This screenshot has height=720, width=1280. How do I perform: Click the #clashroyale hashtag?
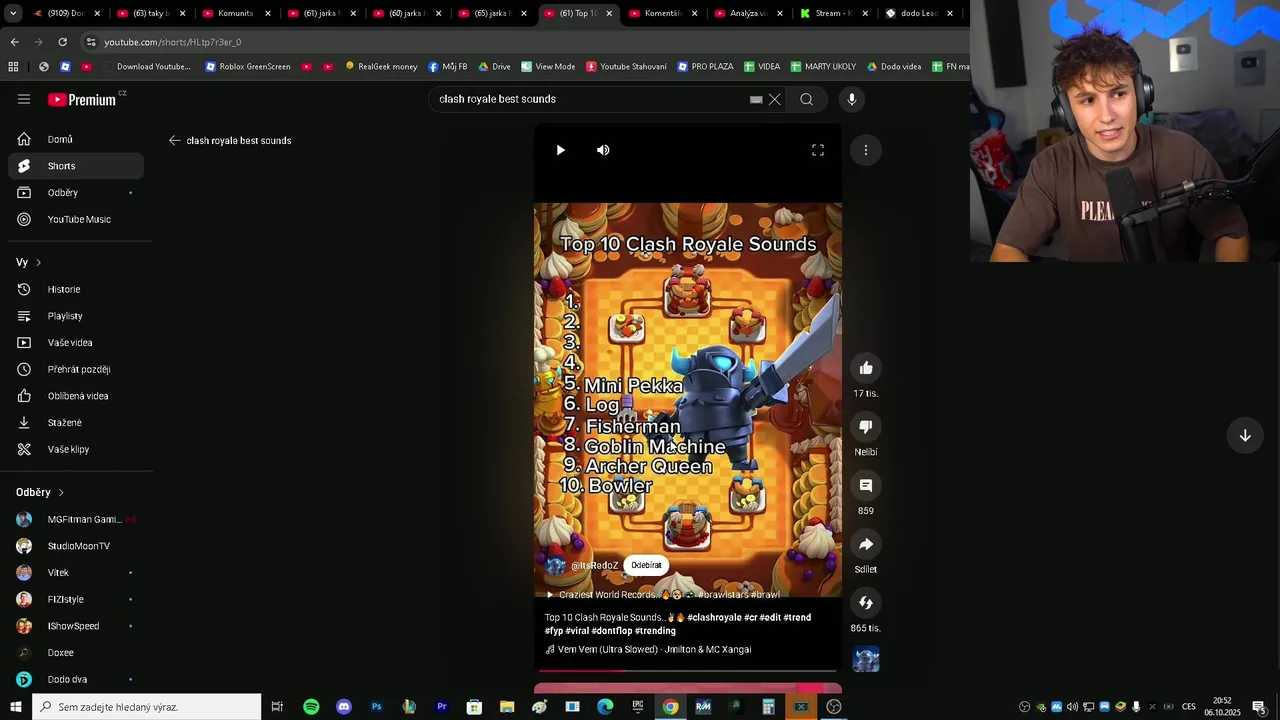click(714, 617)
